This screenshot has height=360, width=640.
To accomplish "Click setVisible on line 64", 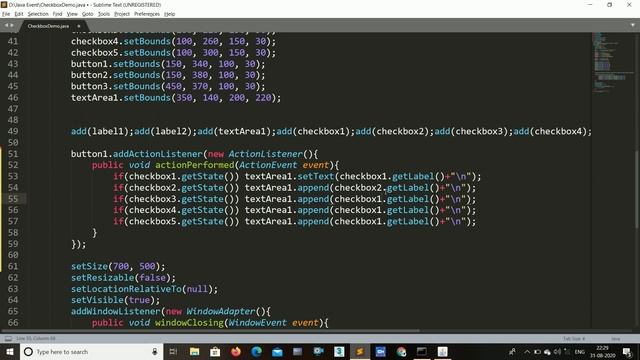I will [x=97, y=300].
